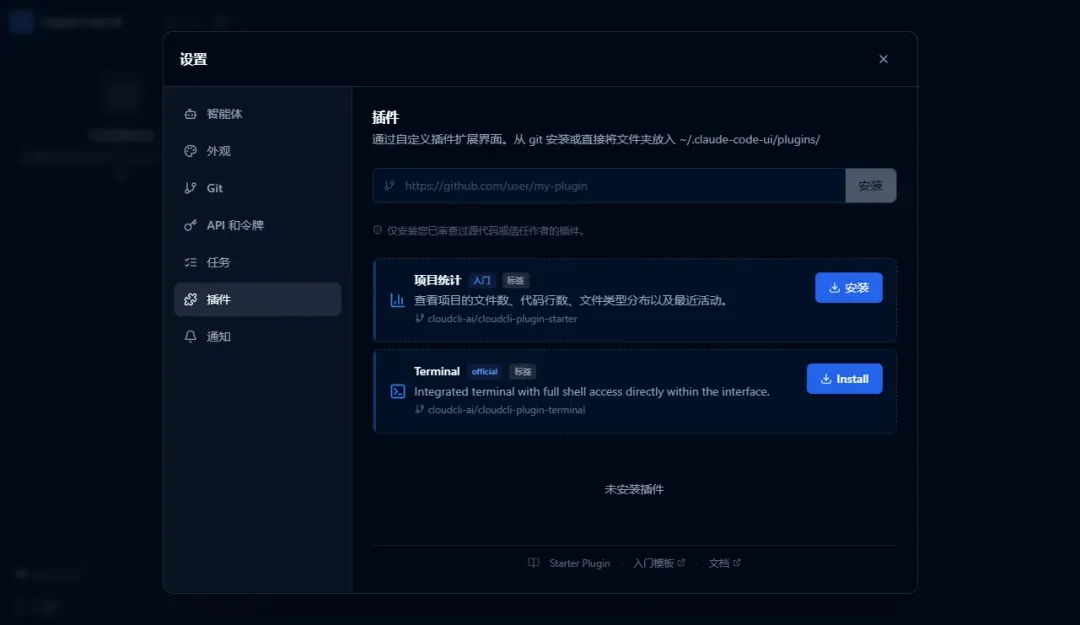Switch to the 外观 settings section
The width and height of the screenshot is (1080, 625).
pyautogui.click(x=257, y=151)
